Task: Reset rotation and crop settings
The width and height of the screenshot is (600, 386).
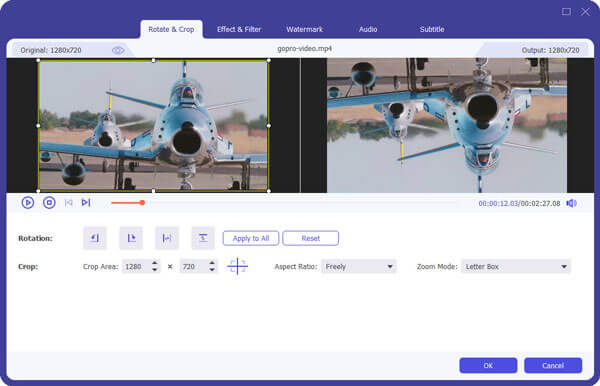Action: click(310, 238)
